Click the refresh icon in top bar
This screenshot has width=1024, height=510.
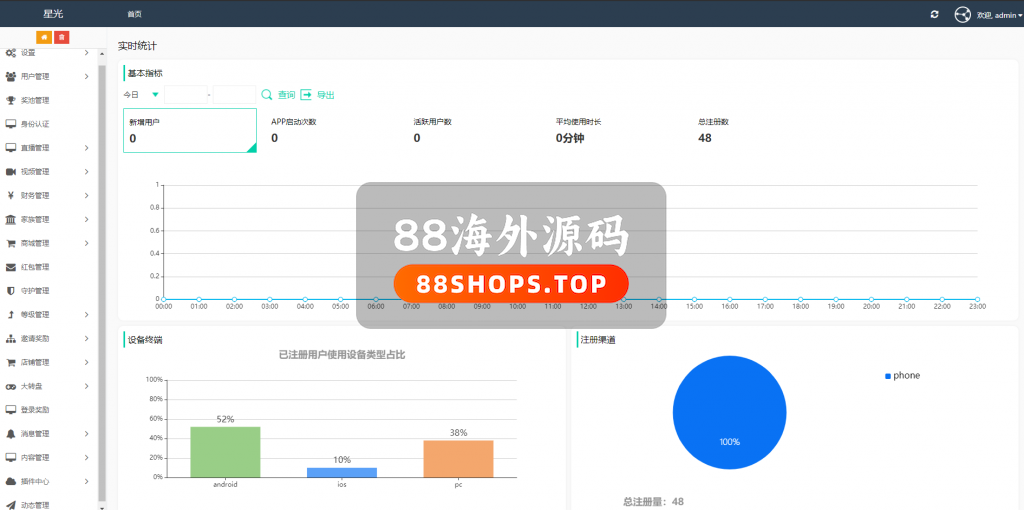[934, 14]
